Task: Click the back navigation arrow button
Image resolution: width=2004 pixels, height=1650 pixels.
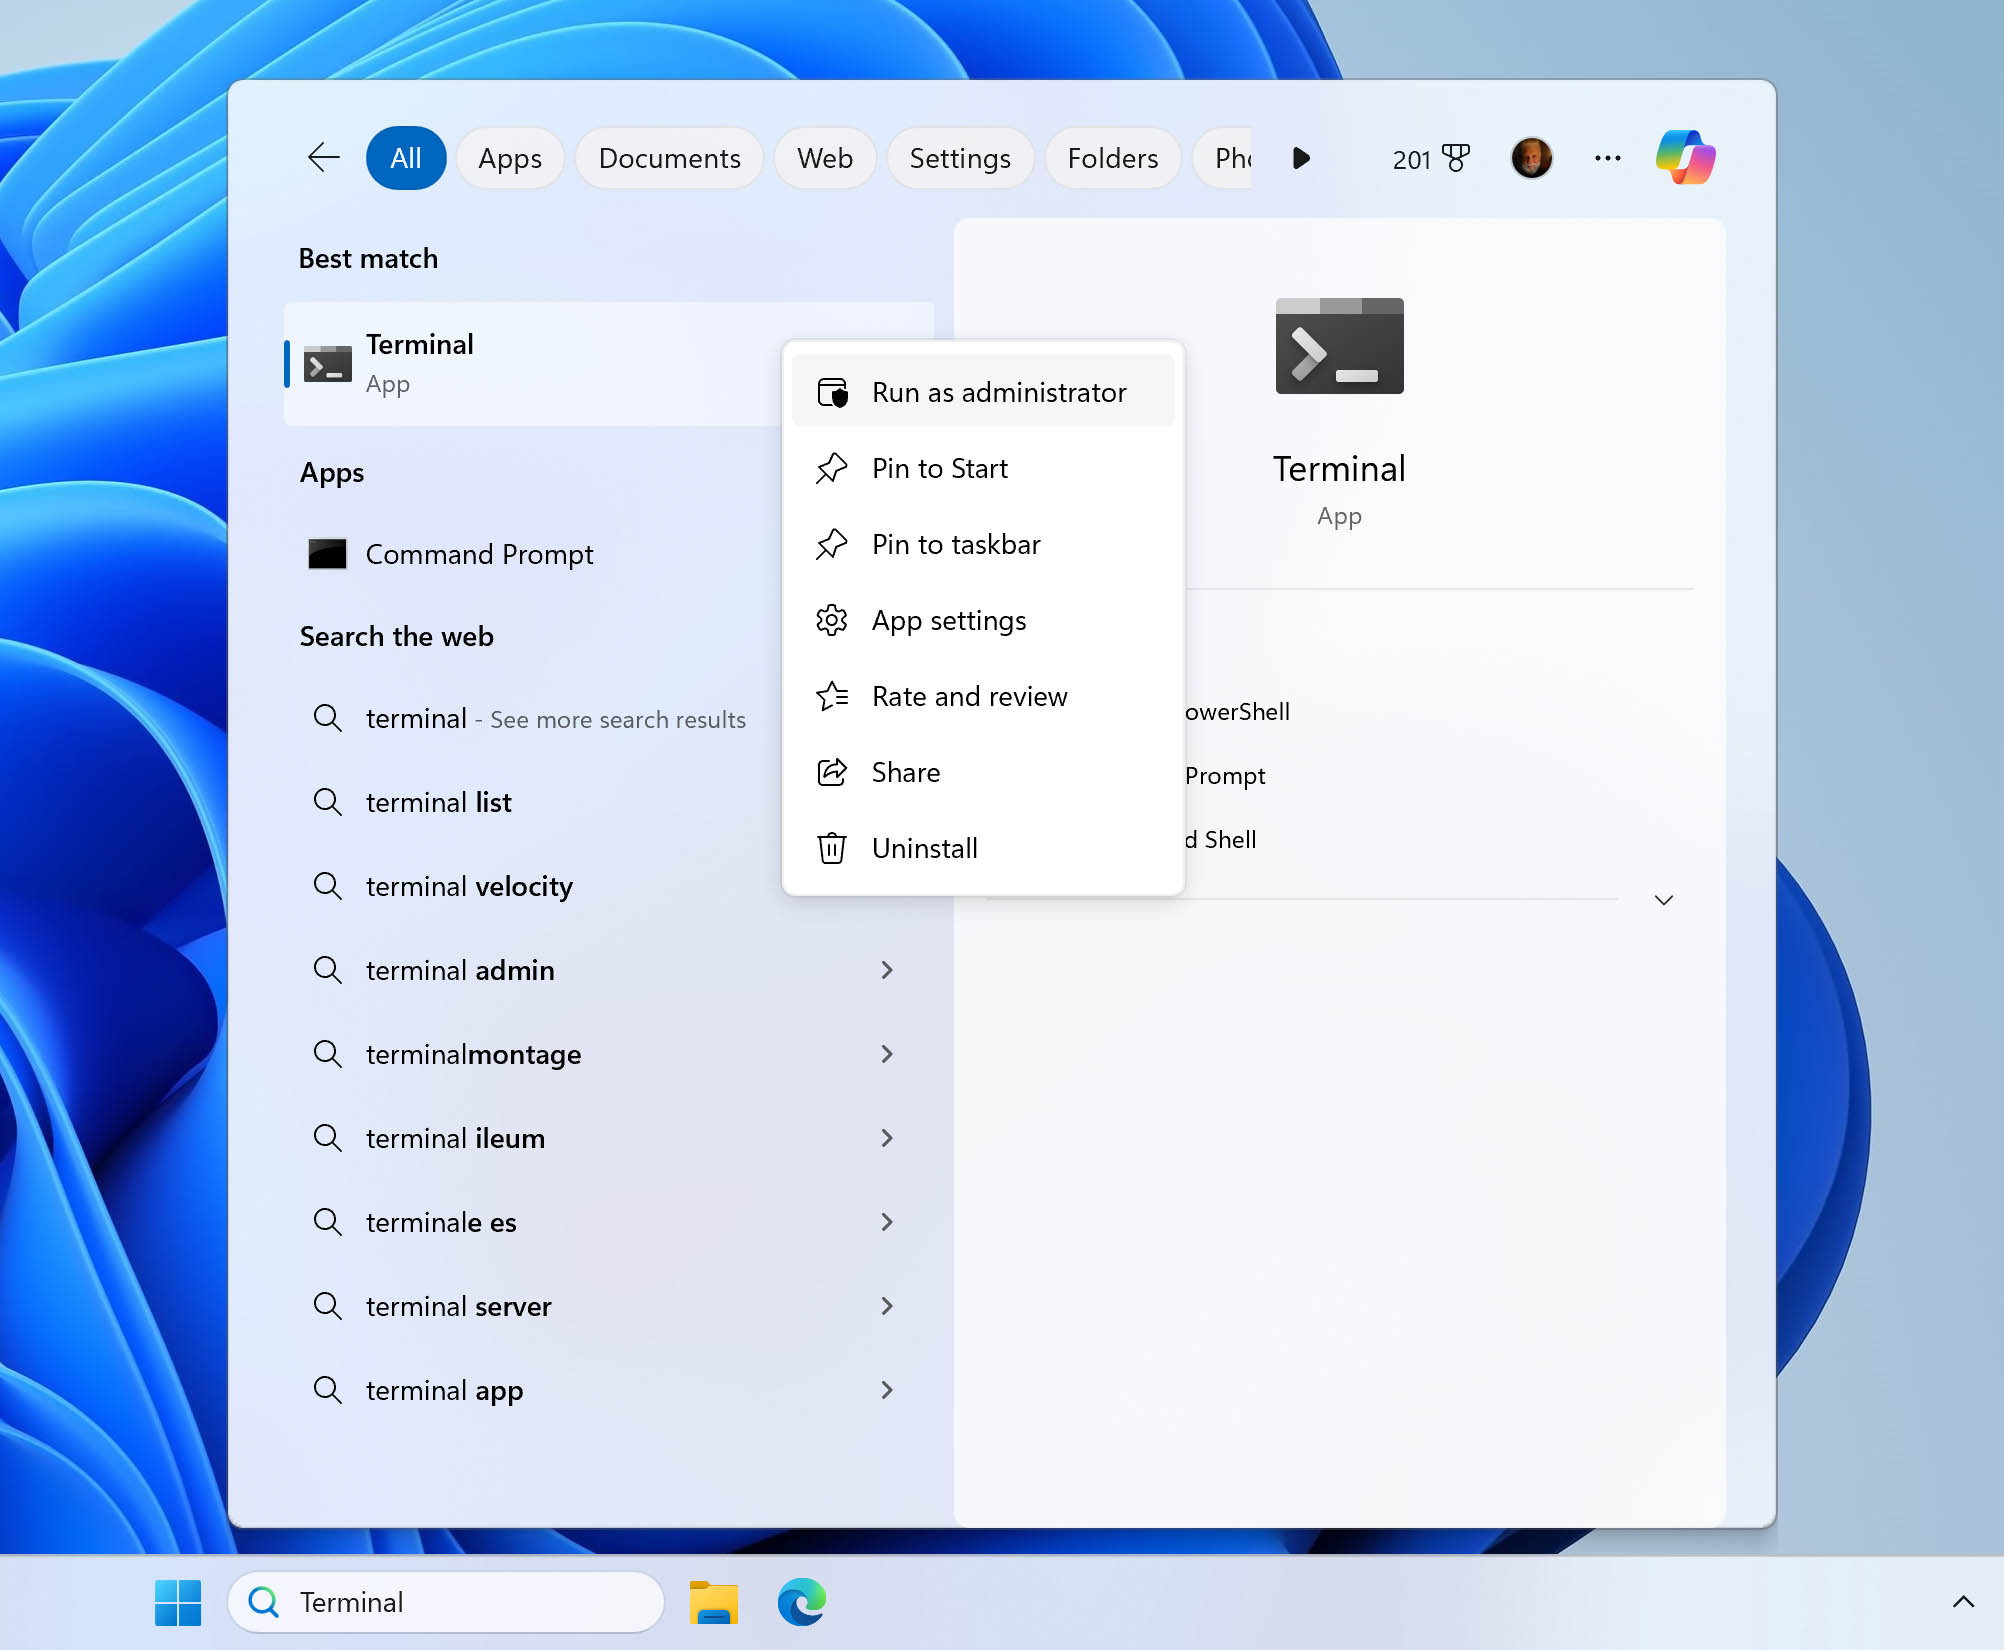Action: 325,158
